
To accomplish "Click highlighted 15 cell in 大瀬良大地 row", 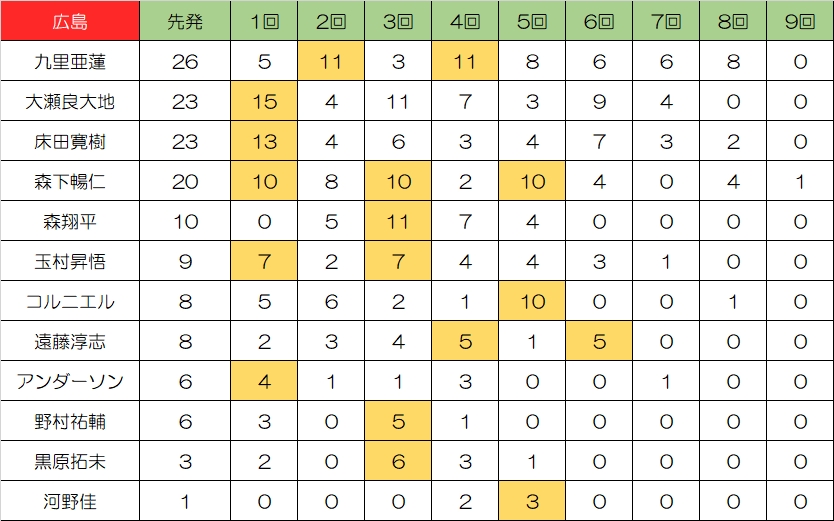I will coord(264,101).
